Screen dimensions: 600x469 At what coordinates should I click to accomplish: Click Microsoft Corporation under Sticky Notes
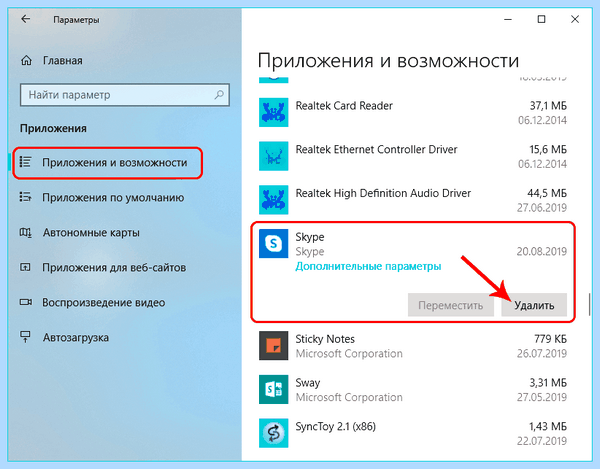pos(349,353)
